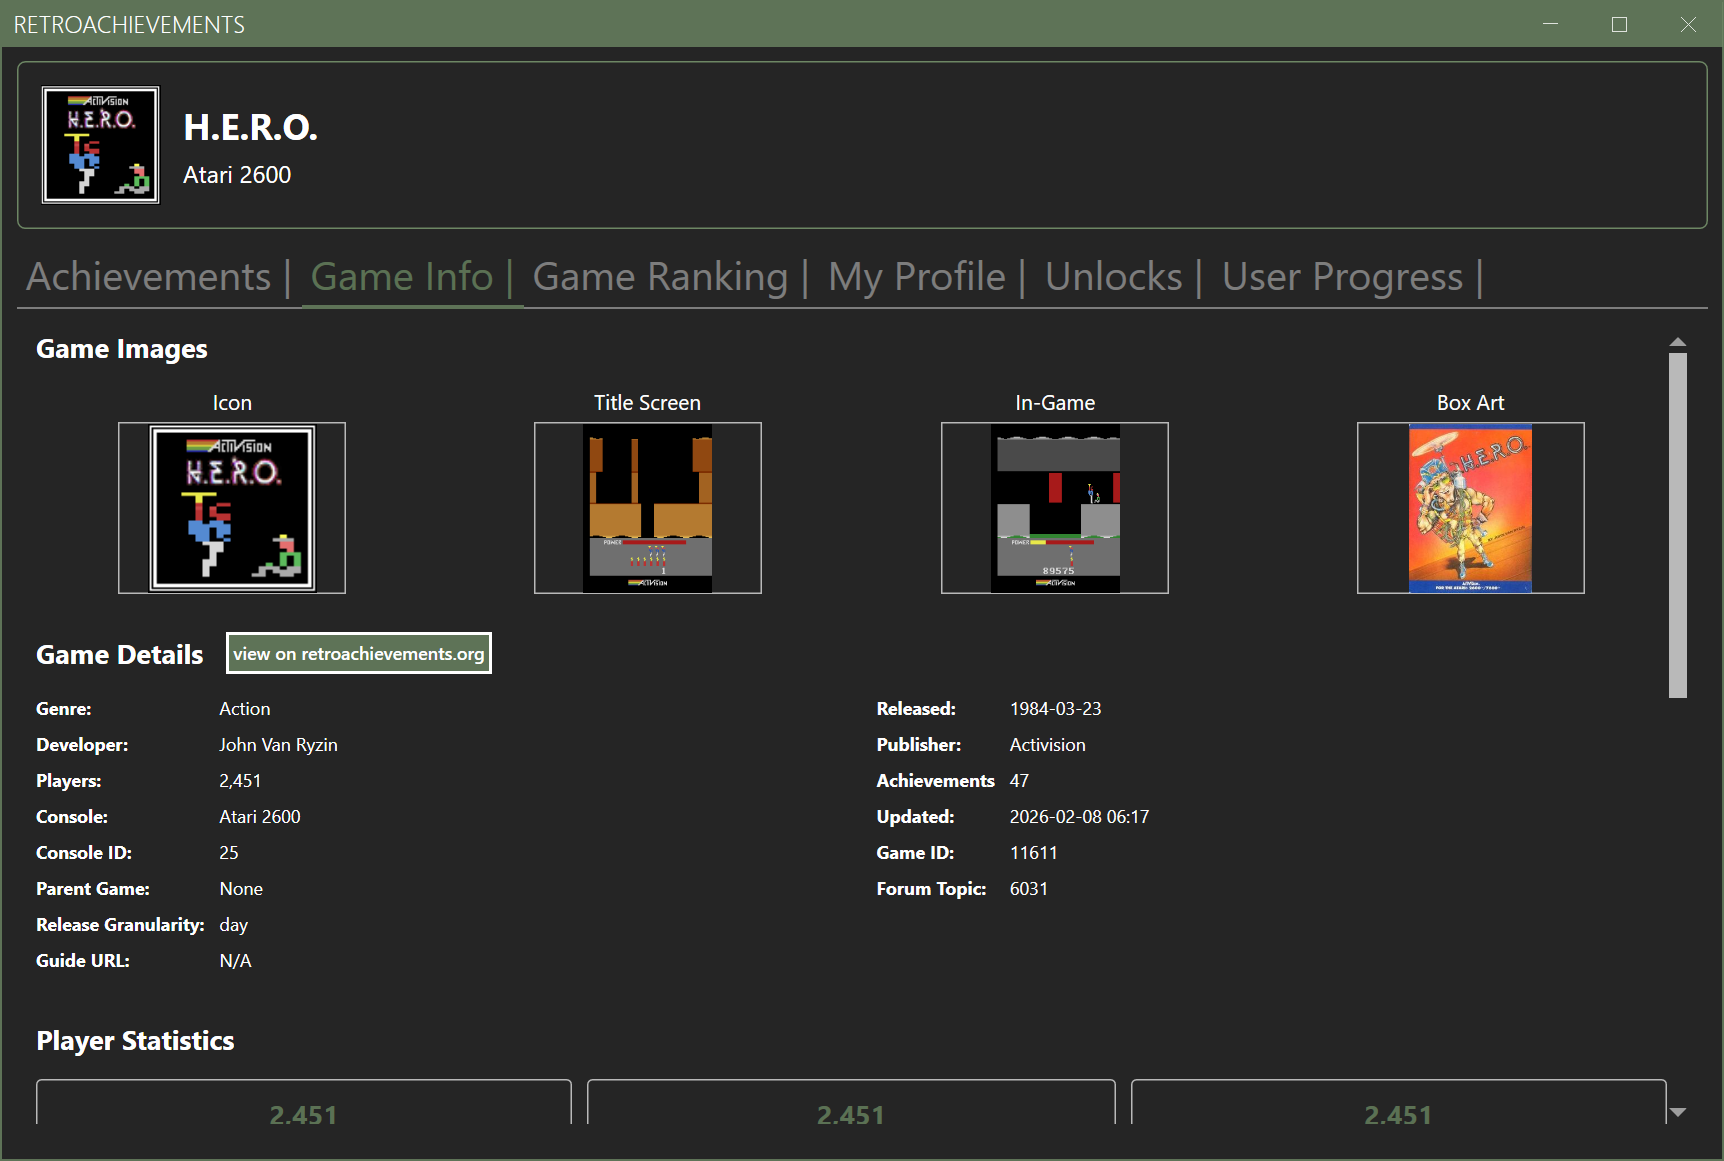Open the Title Screen thumbnail
Image resolution: width=1724 pixels, height=1161 pixels.
(x=648, y=508)
